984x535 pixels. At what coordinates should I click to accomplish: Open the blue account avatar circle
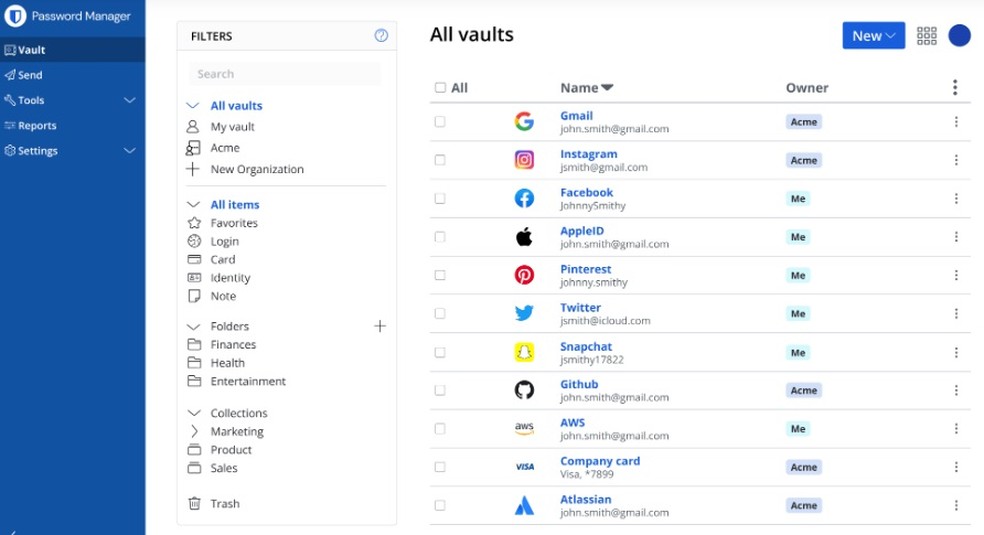click(959, 36)
